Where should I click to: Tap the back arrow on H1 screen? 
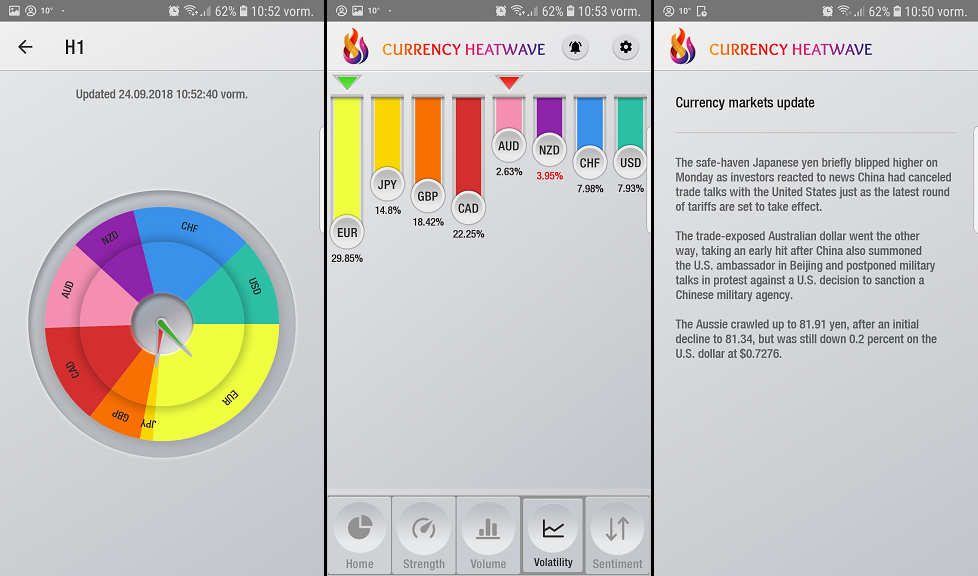click(x=25, y=47)
